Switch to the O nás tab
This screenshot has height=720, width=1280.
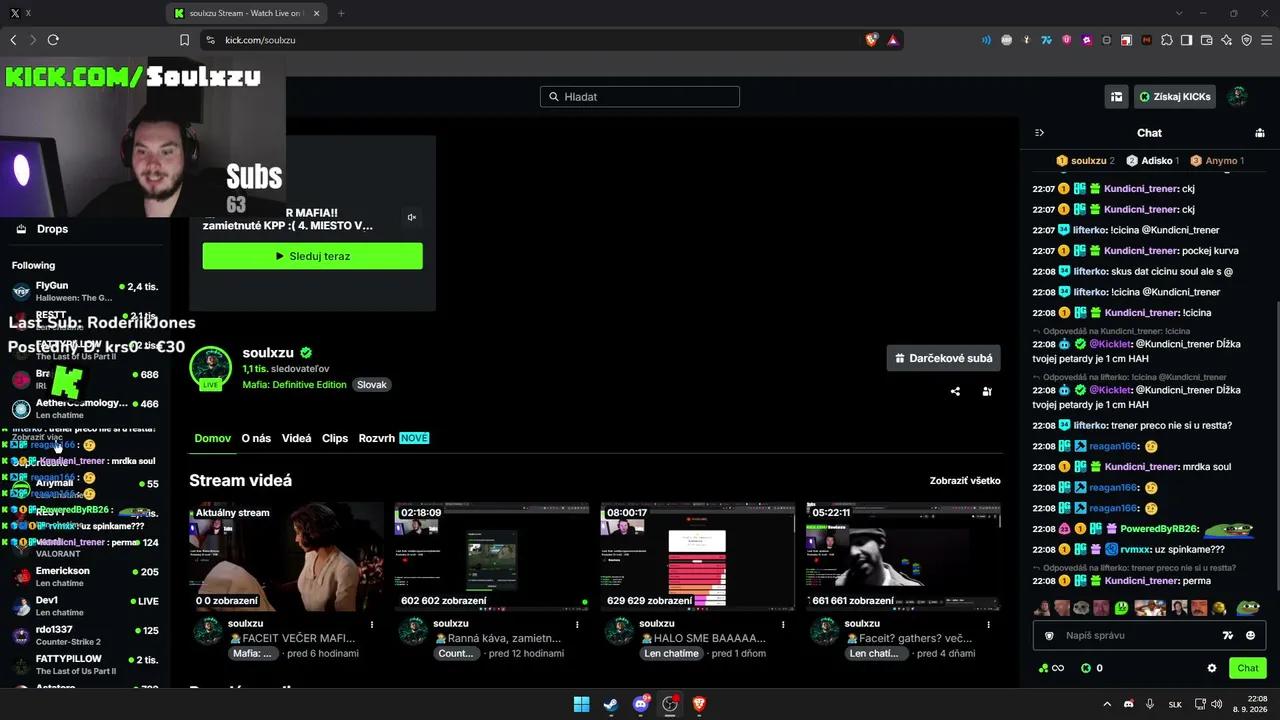[x=256, y=438]
